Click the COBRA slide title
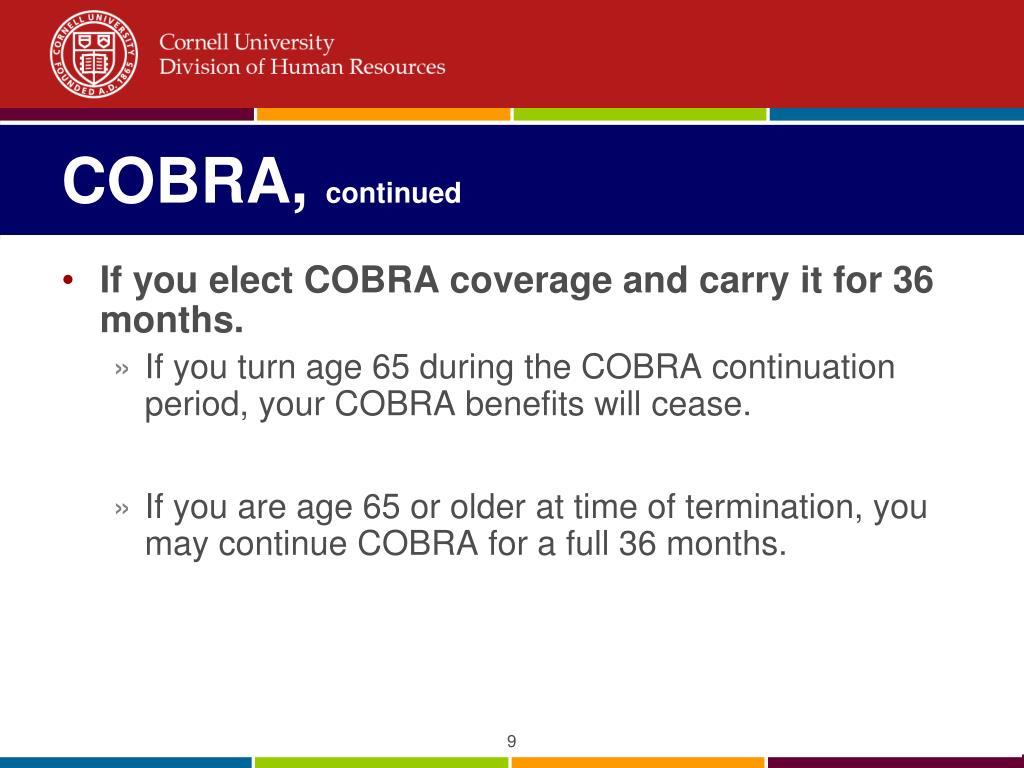The width and height of the screenshot is (1024, 768). pos(184,182)
